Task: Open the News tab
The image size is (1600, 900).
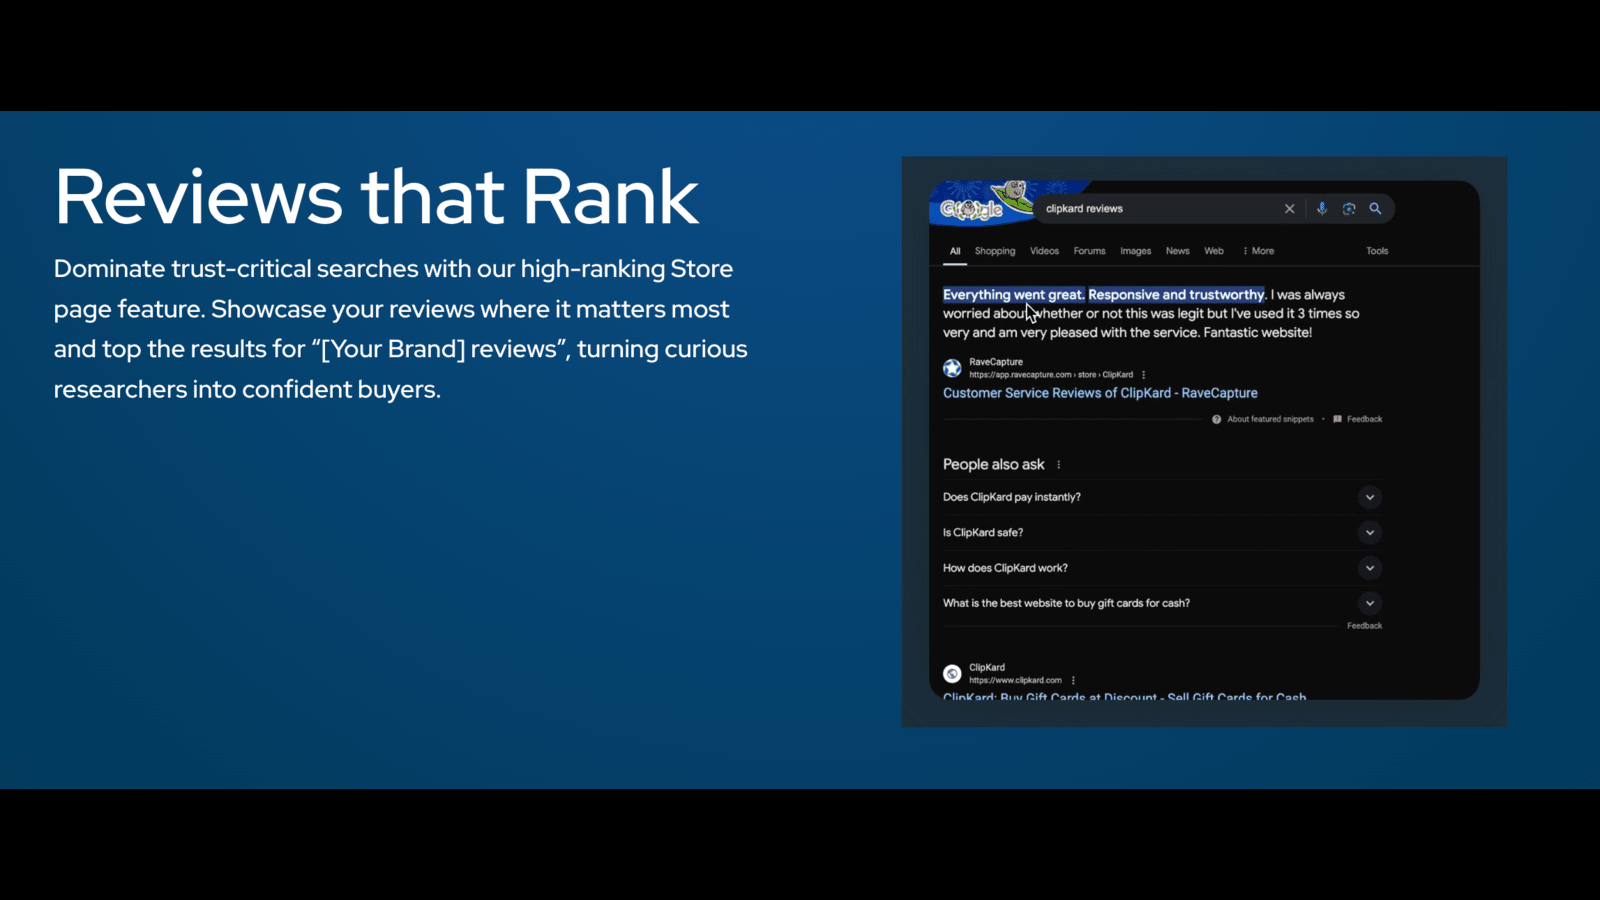Action: [1178, 251]
